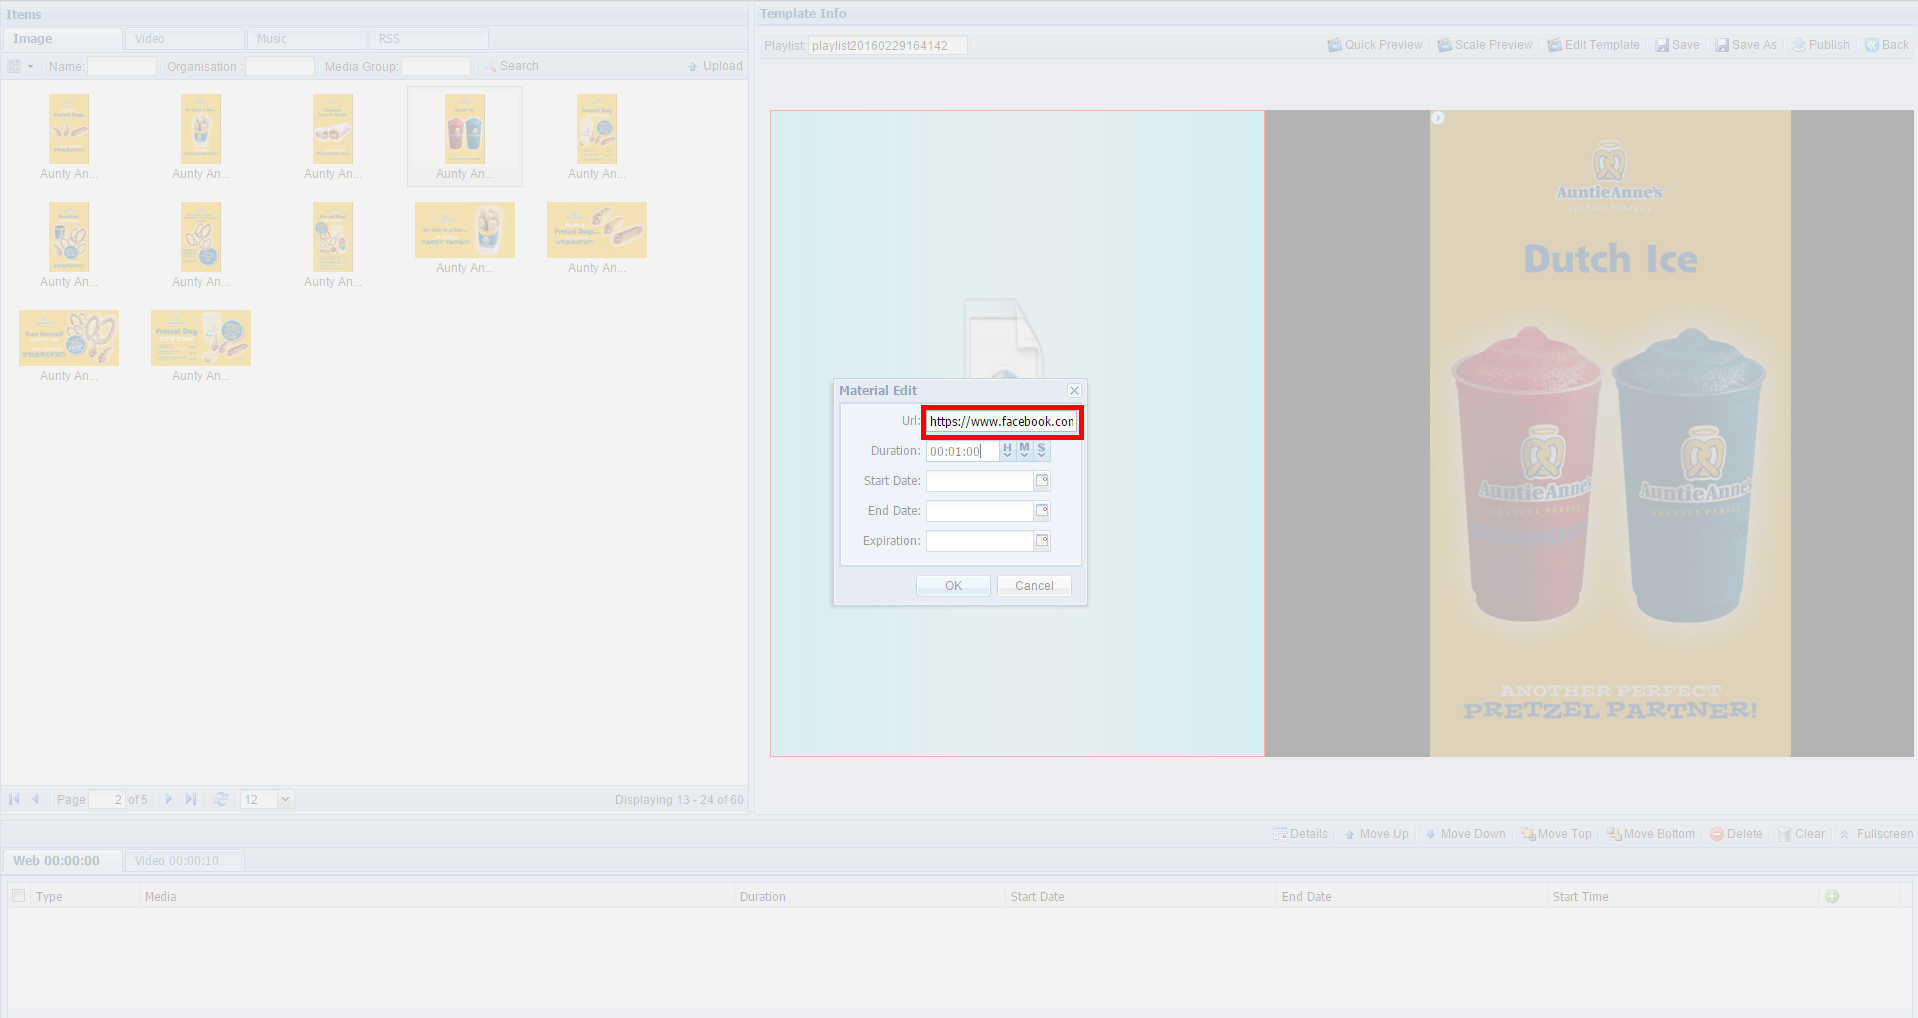Switch to Video 00:00:10 tab
1918x1018 pixels.
(185, 861)
